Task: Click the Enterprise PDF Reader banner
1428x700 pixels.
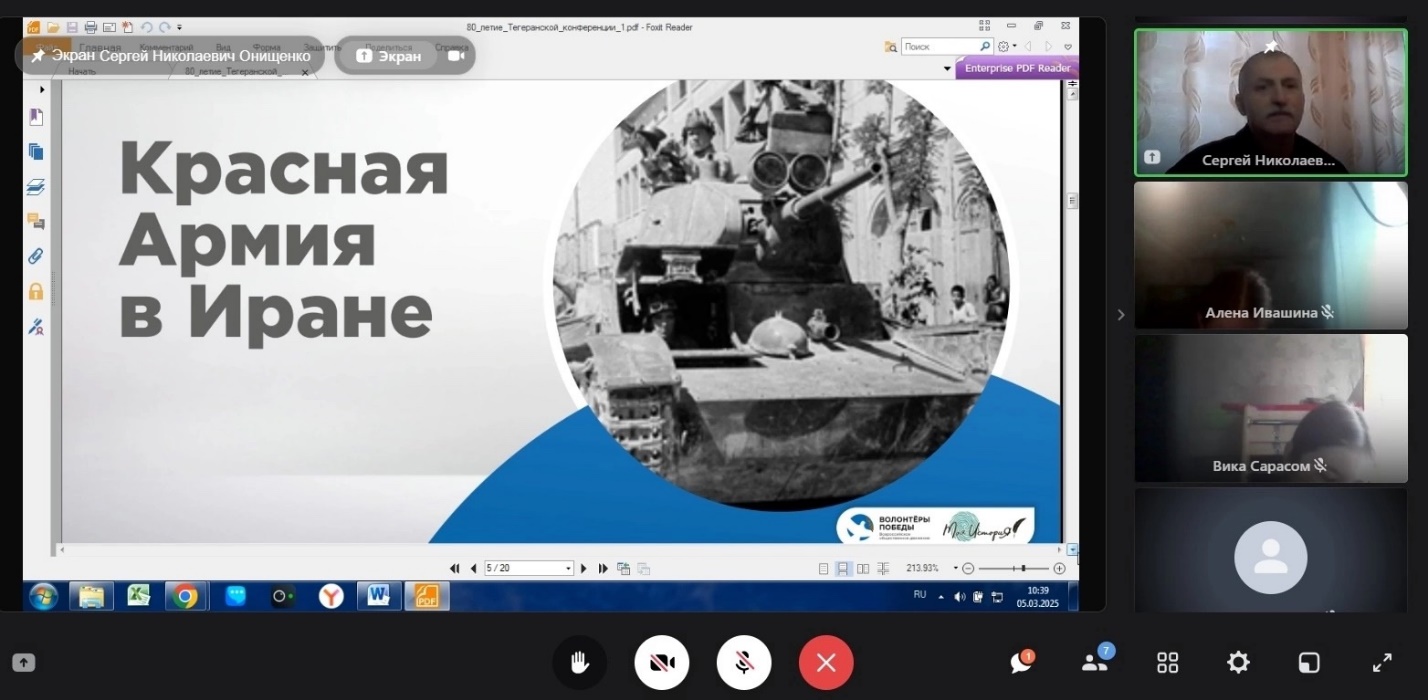Action: point(1016,68)
